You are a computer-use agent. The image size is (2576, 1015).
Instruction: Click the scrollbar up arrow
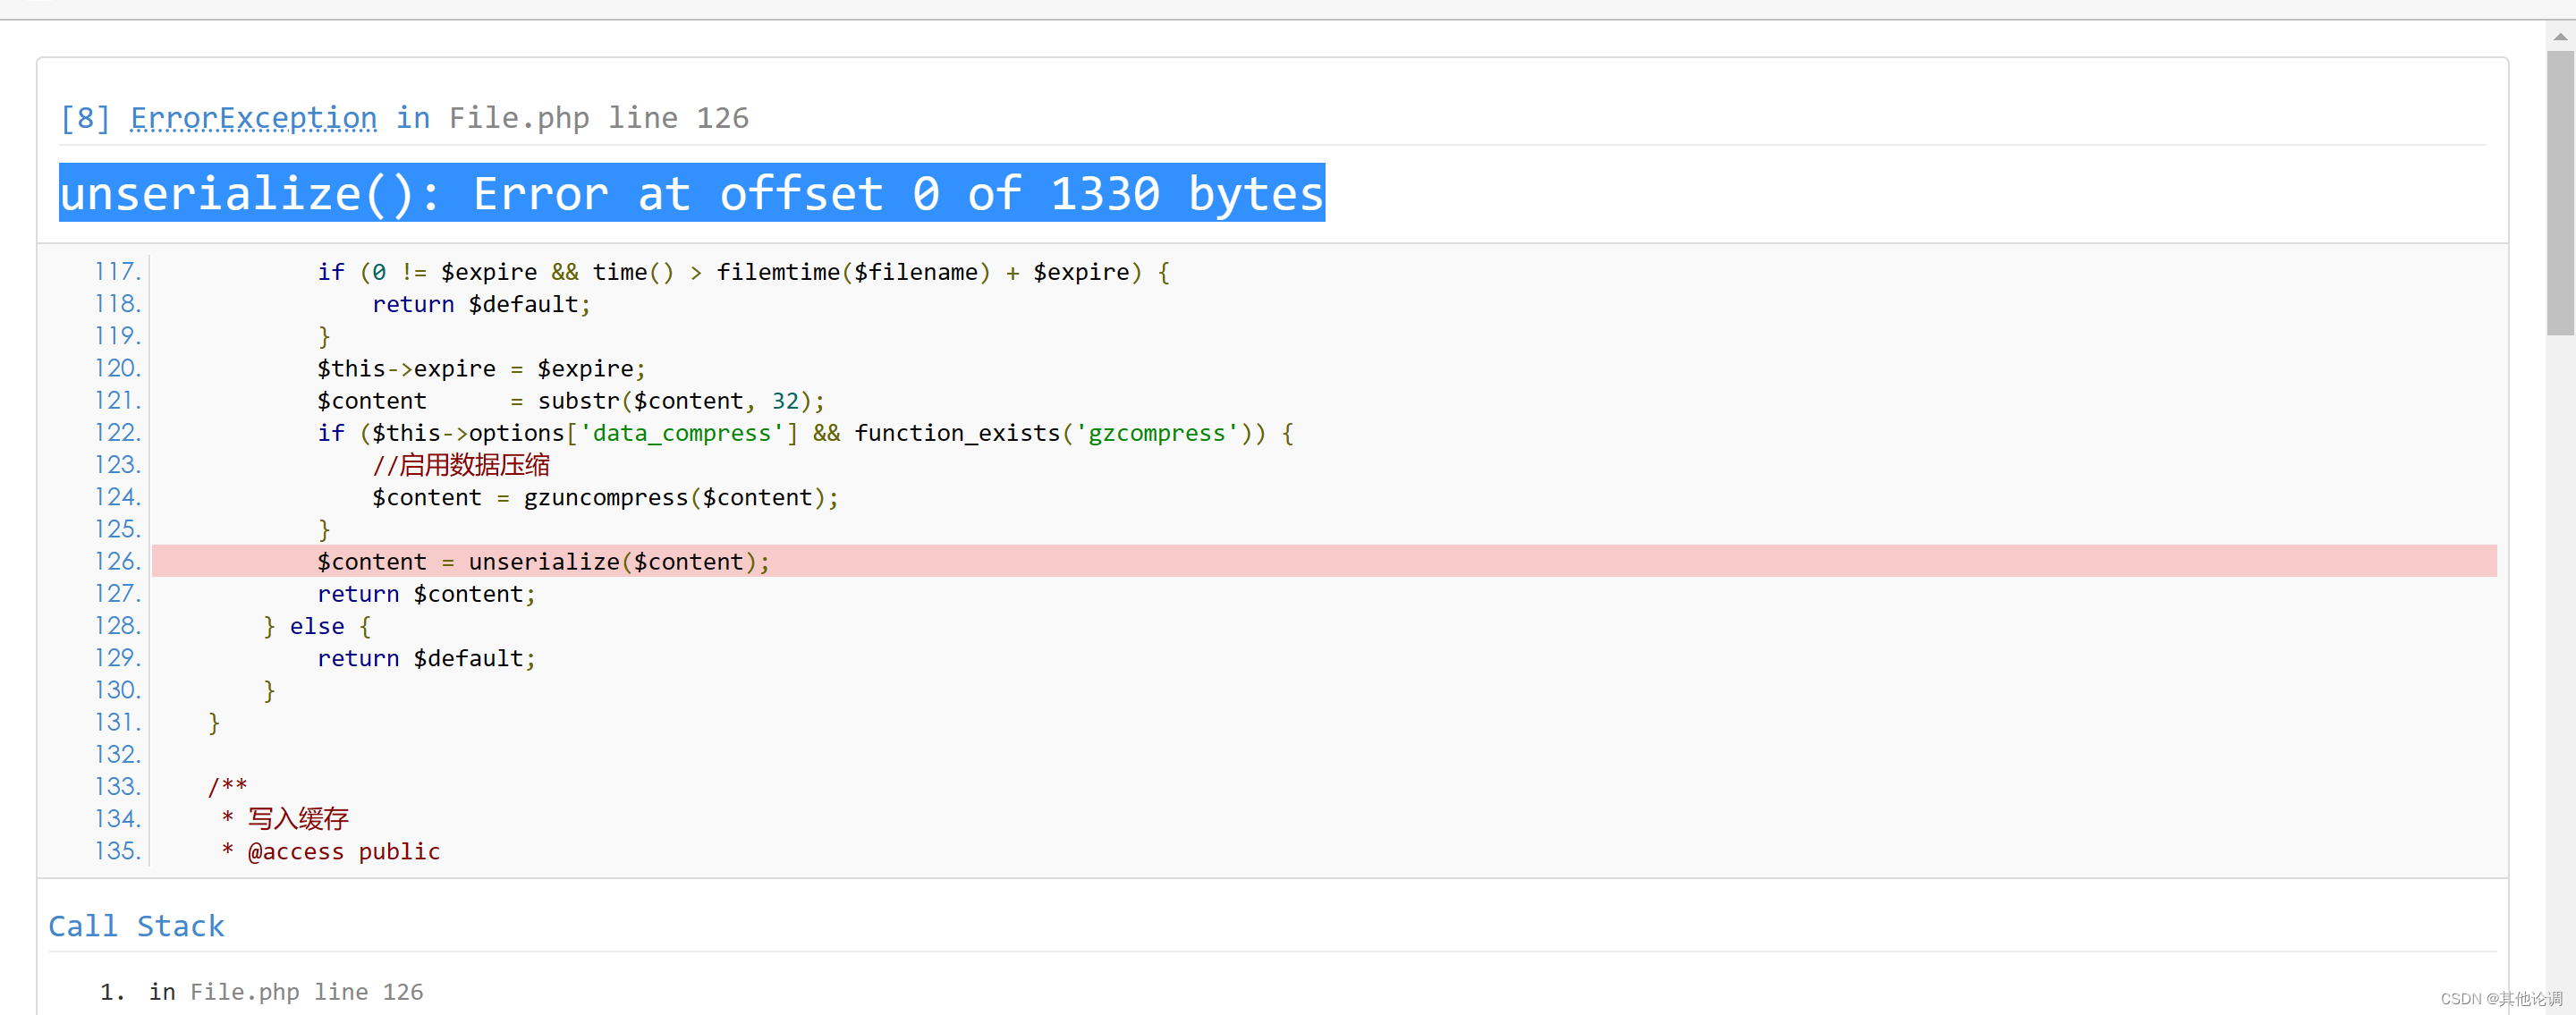(2559, 36)
